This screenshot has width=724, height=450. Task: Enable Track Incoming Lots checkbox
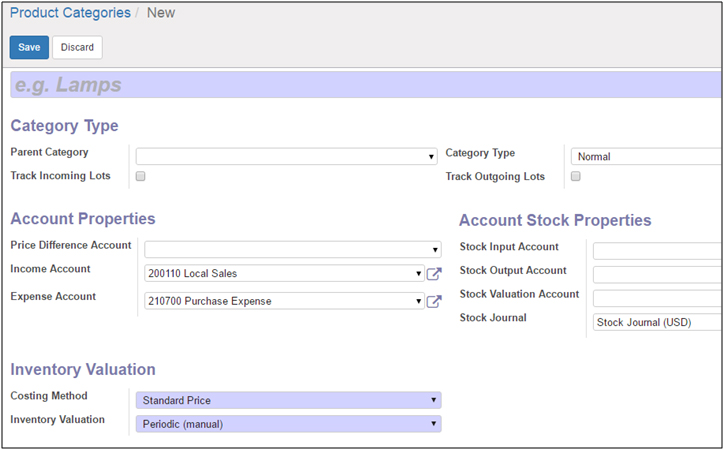(x=141, y=176)
